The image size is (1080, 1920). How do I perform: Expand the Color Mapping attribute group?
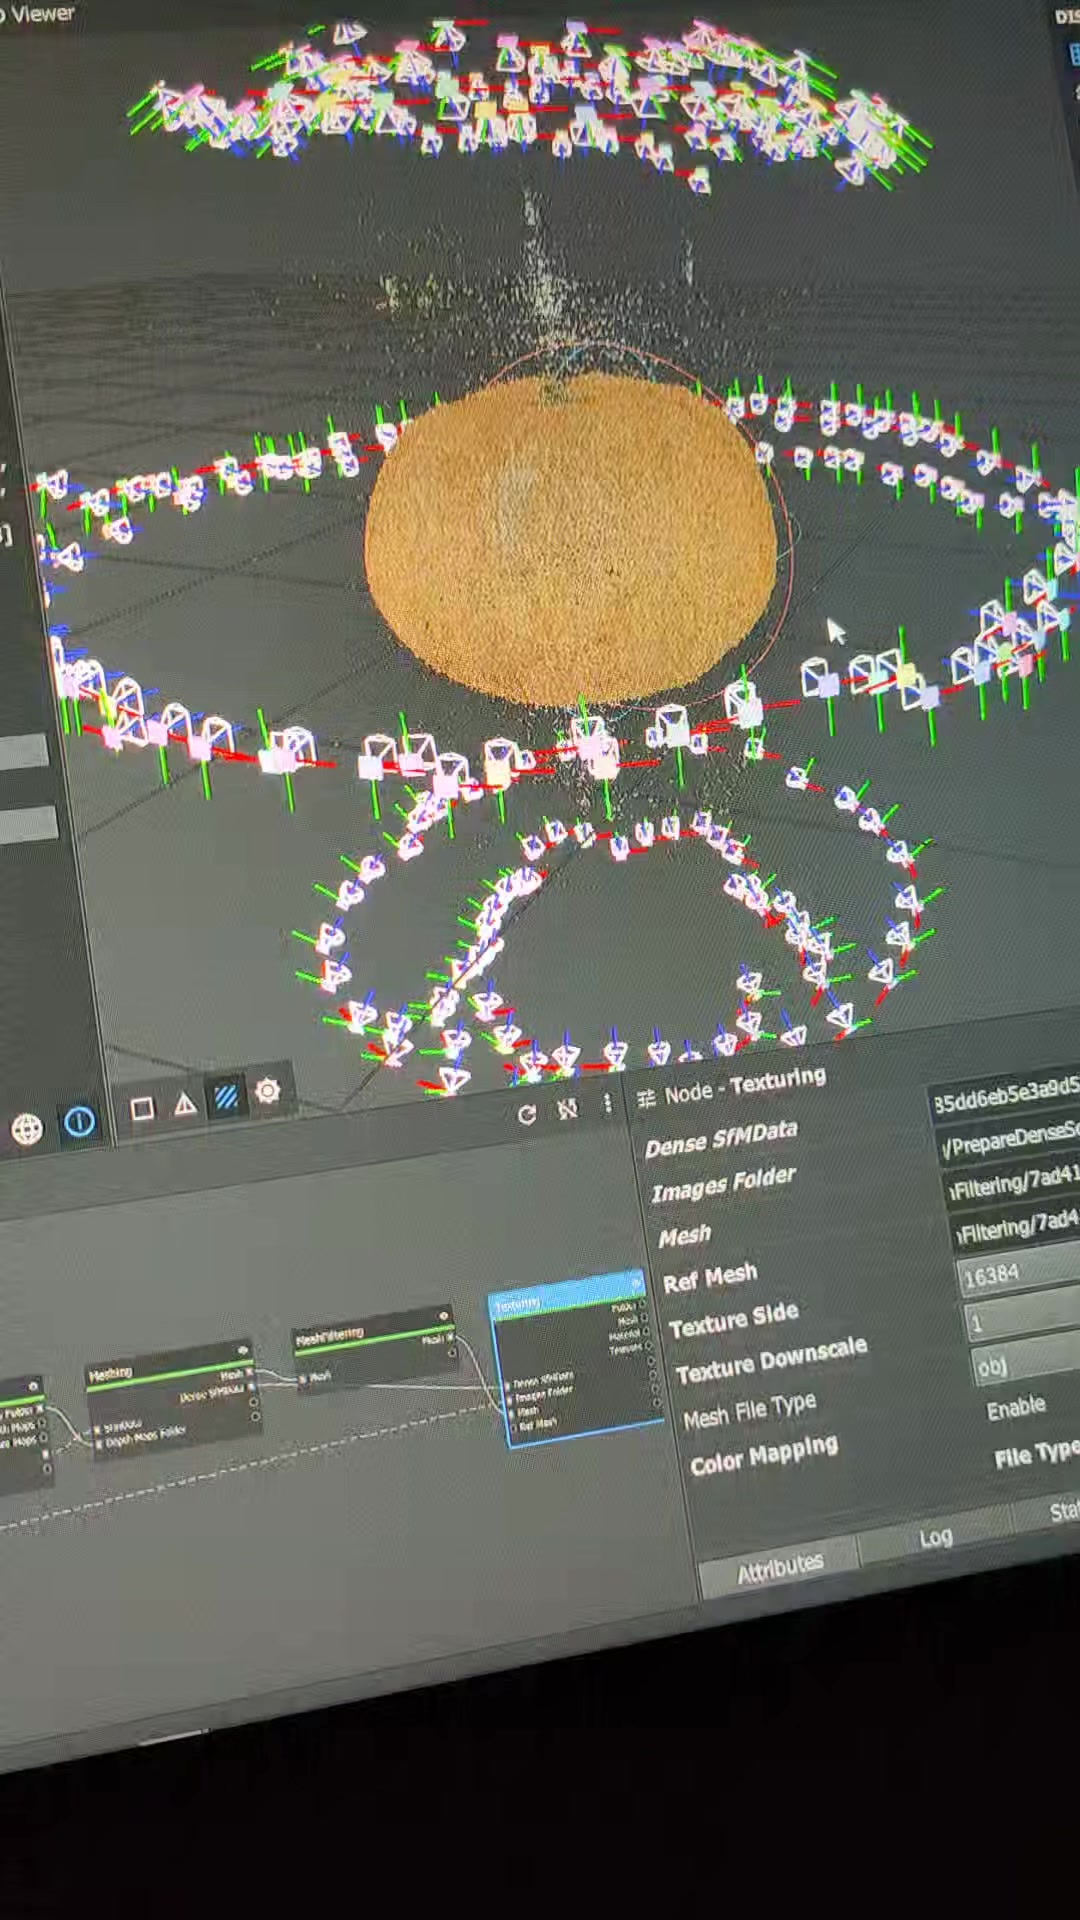coord(763,1455)
